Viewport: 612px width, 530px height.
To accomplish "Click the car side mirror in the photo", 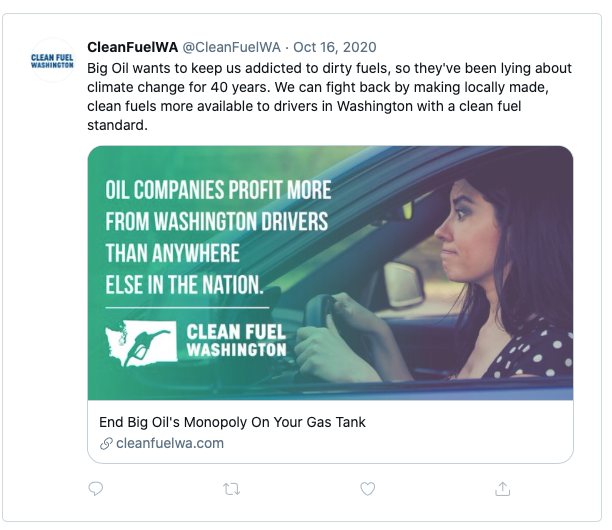I will (404, 283).
